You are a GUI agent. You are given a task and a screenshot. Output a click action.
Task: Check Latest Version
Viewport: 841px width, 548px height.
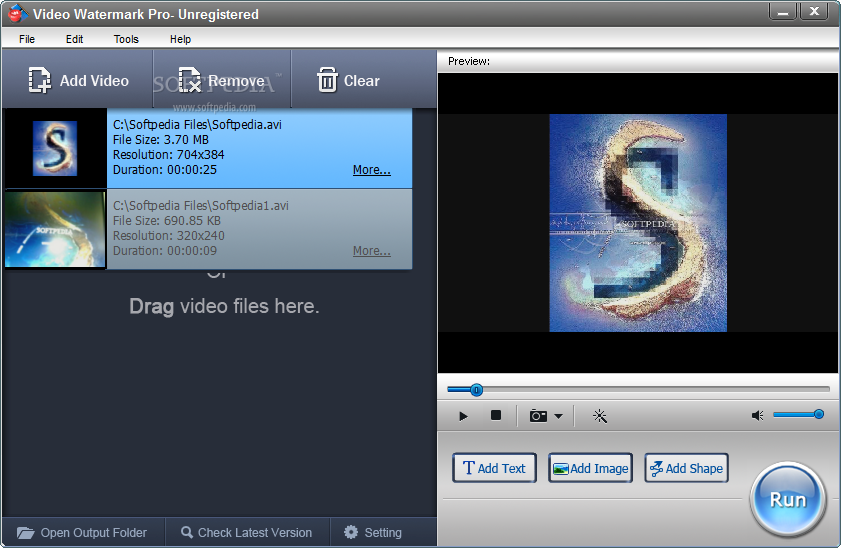247,532
